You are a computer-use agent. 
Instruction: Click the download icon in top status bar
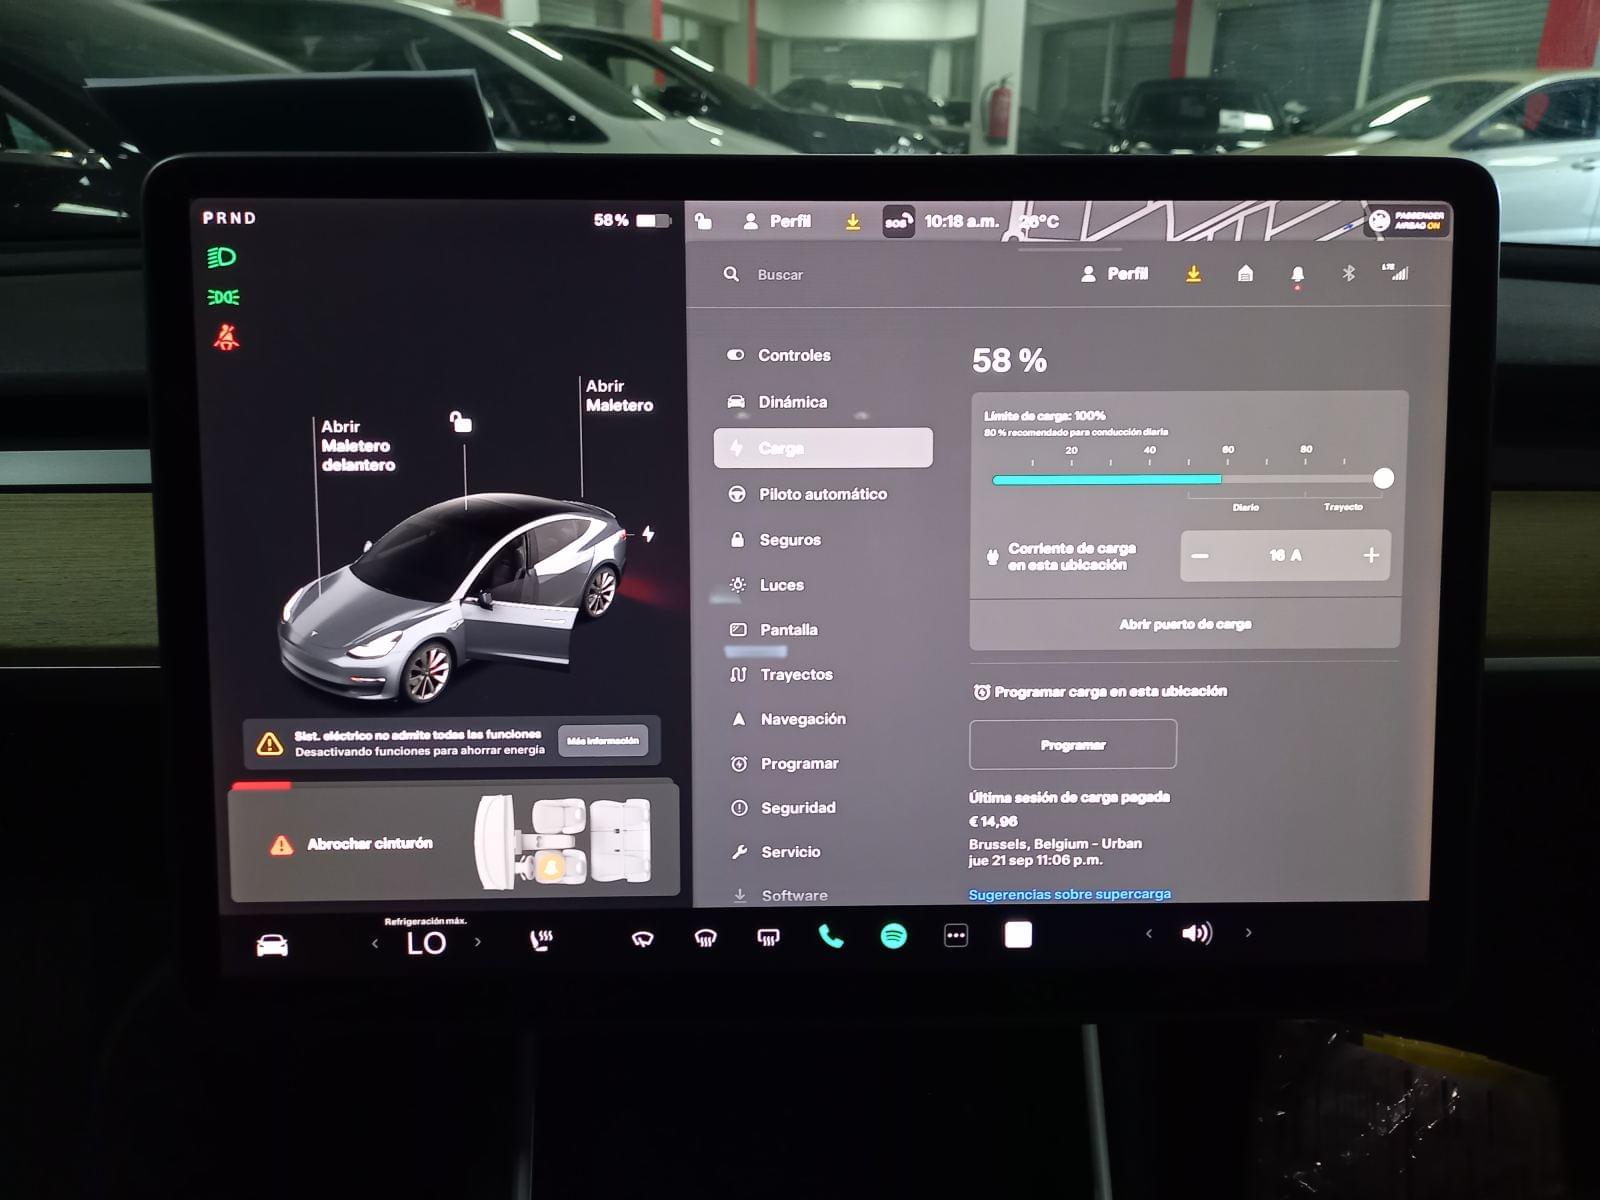(853, 222)
